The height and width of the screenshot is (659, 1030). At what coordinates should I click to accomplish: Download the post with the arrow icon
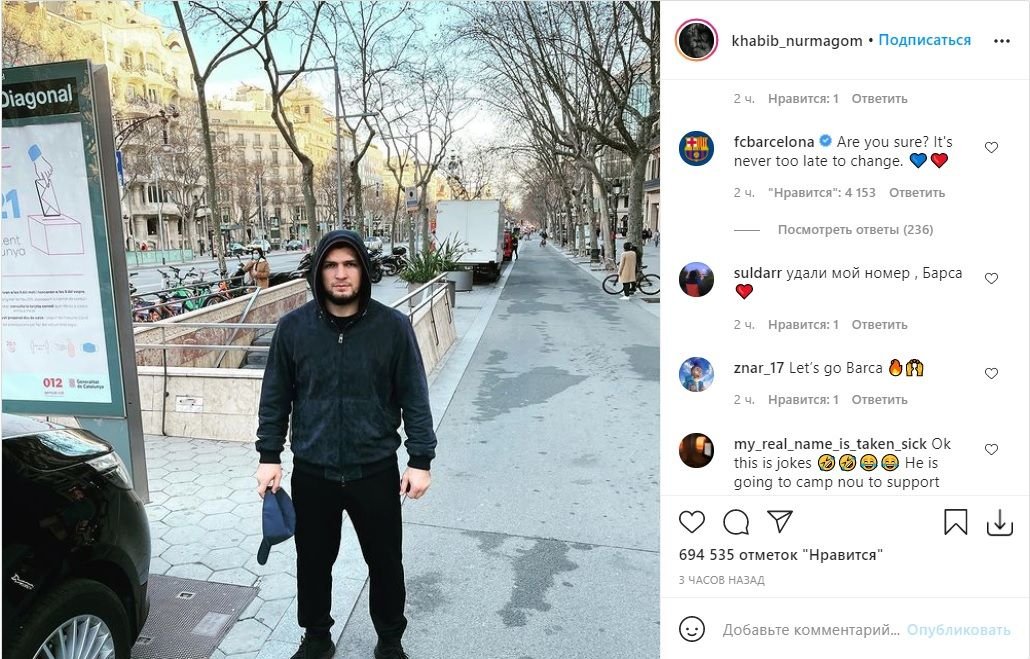click(1000, 523)
